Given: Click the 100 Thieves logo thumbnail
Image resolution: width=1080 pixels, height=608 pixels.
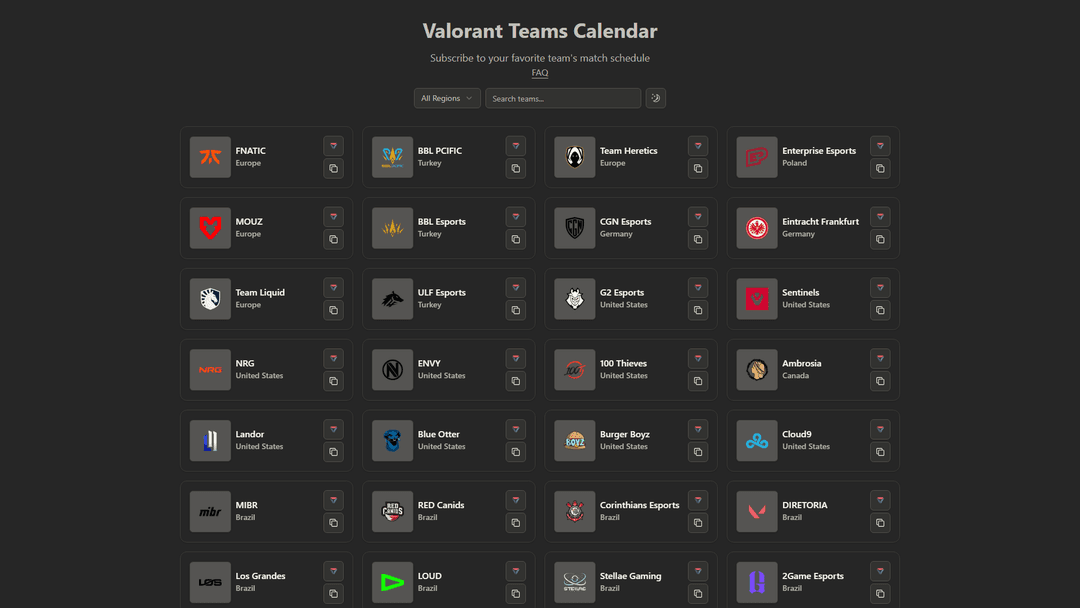Looking at the screenshot, I should (574, 369).
